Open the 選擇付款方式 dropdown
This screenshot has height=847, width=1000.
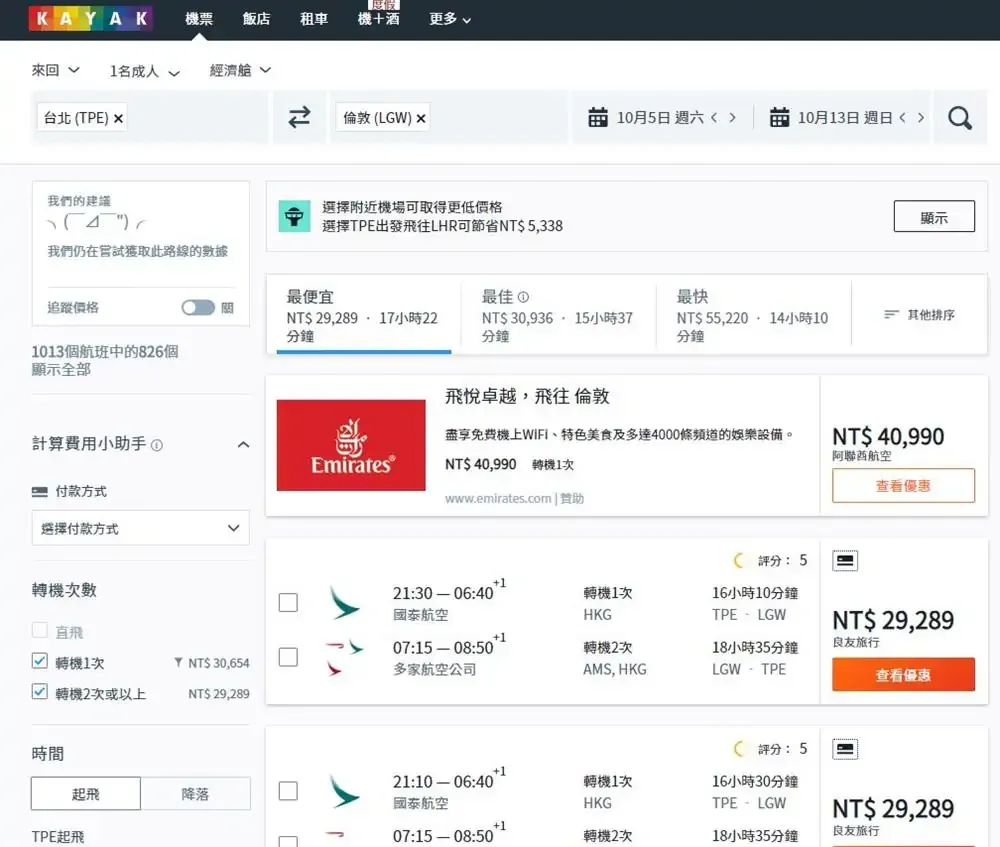(140, 528)
